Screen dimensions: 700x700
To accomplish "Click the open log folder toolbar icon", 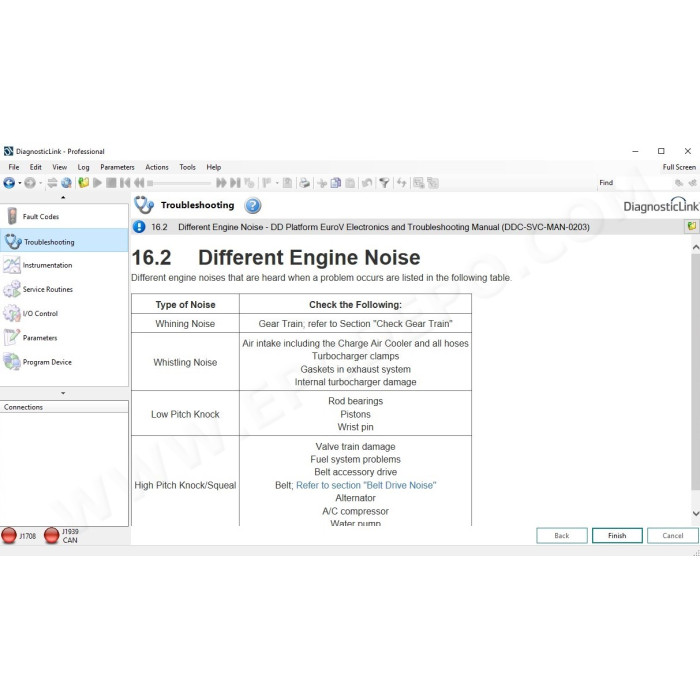I will tap(83, 183).
